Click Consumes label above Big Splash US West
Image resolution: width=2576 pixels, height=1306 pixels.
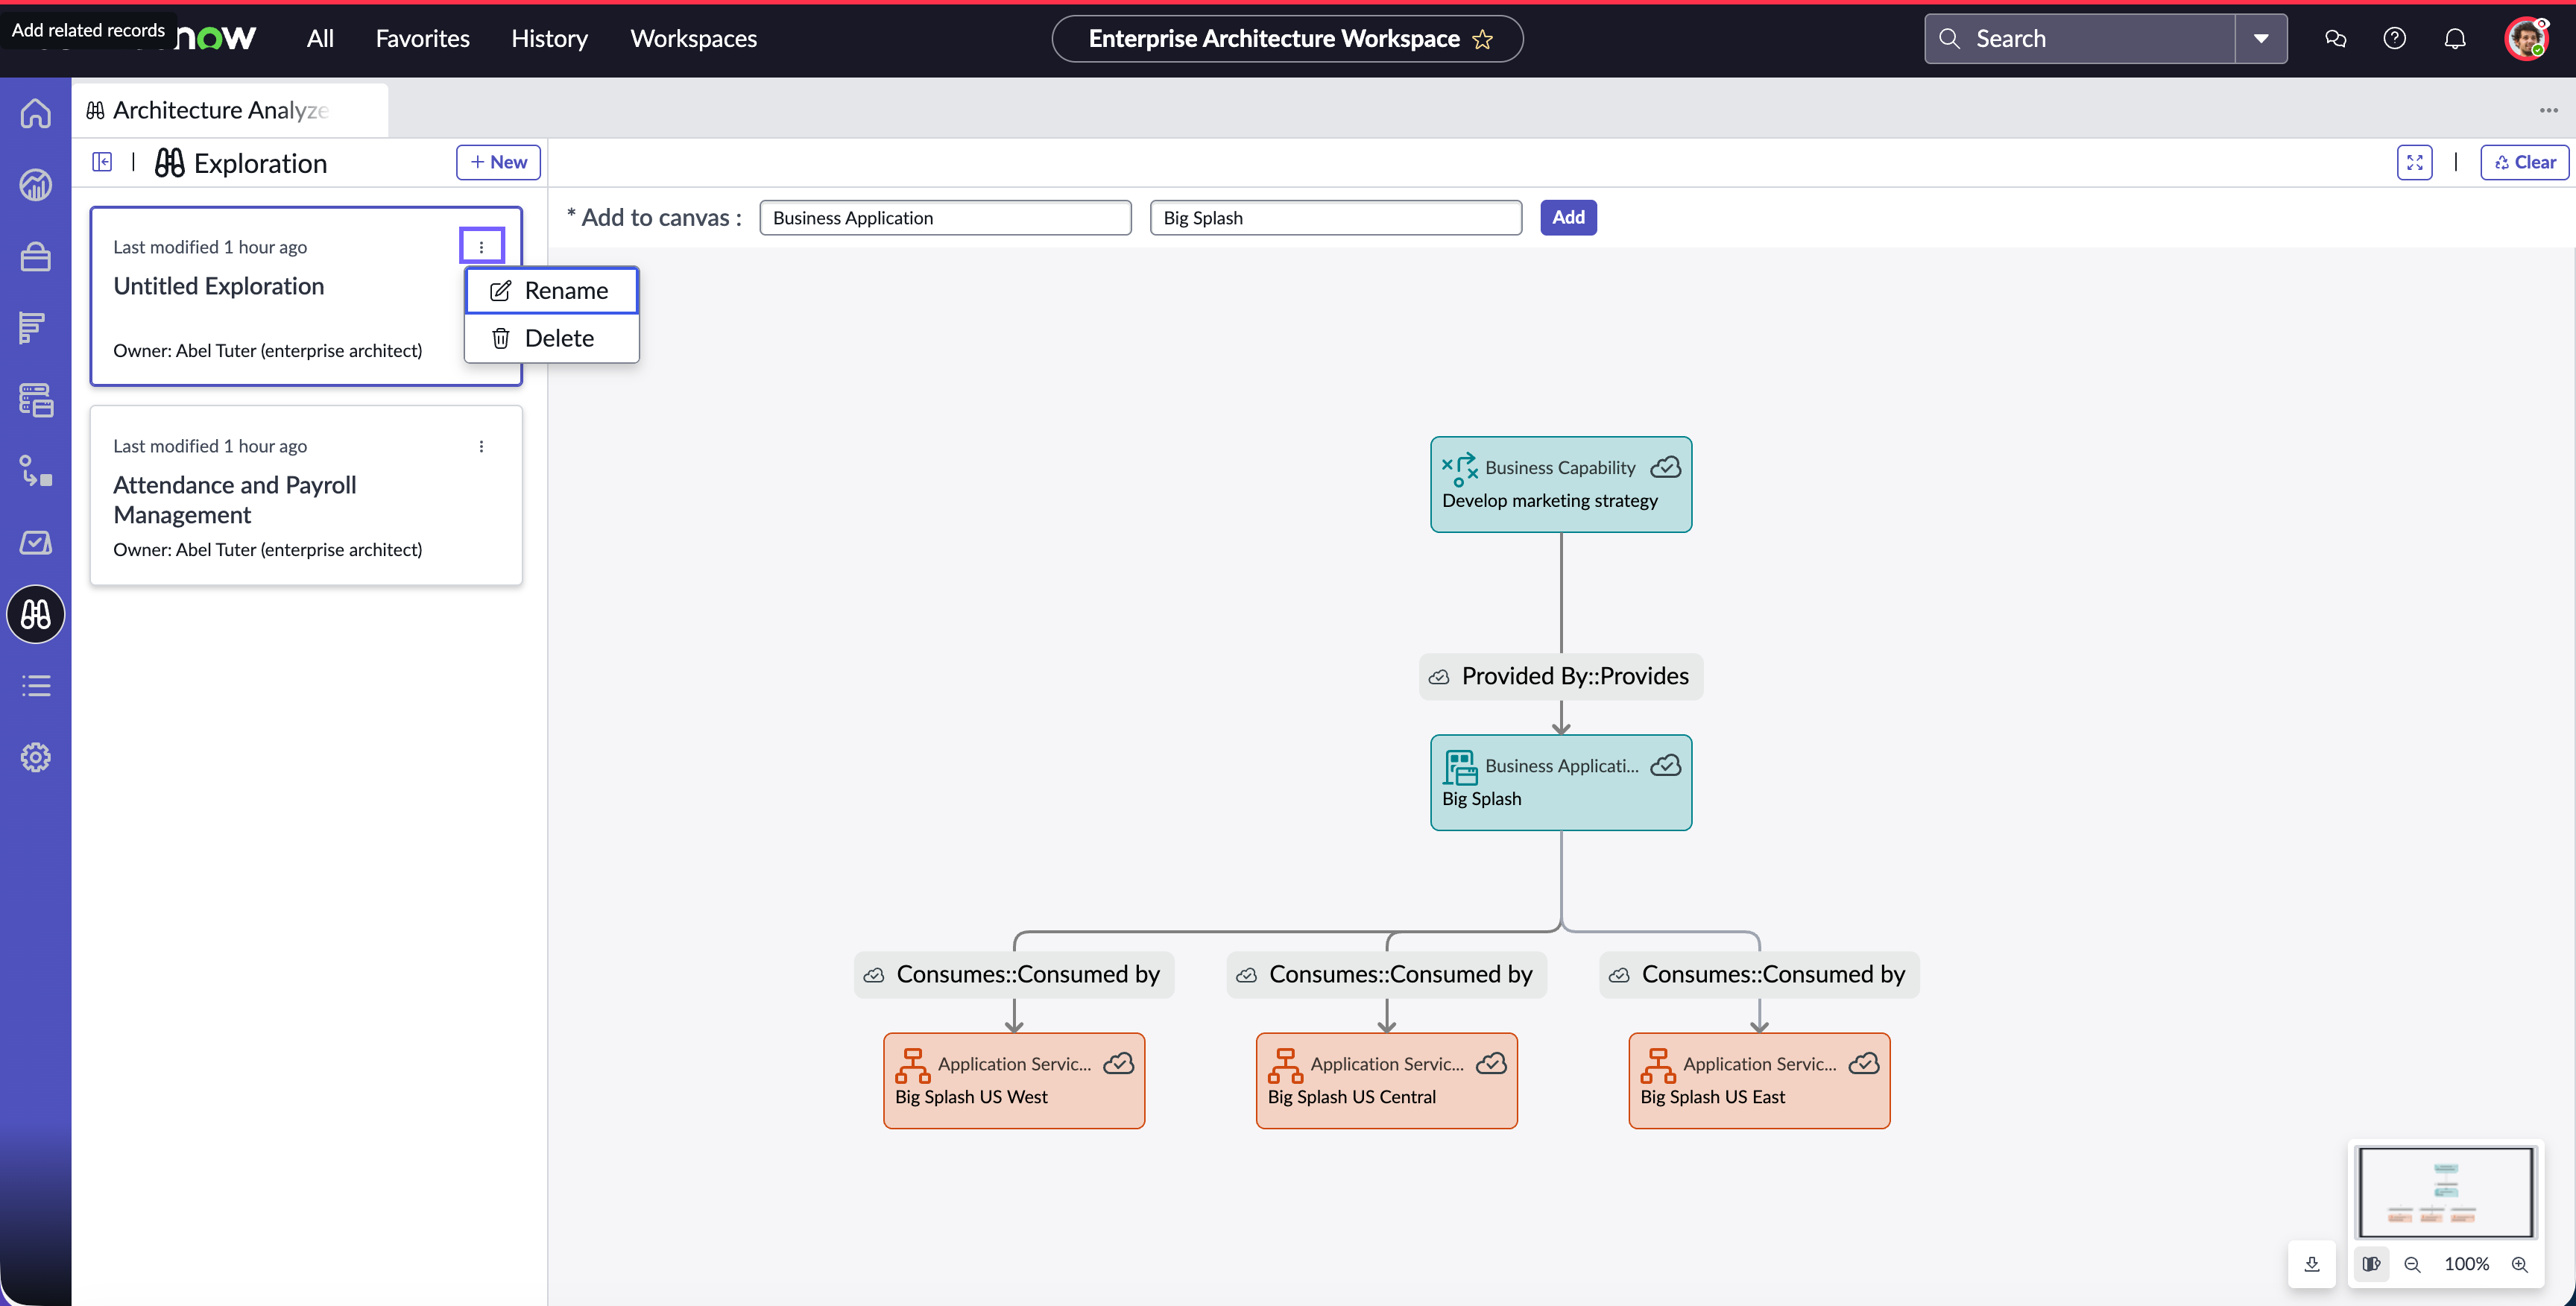coord(1014,974)
